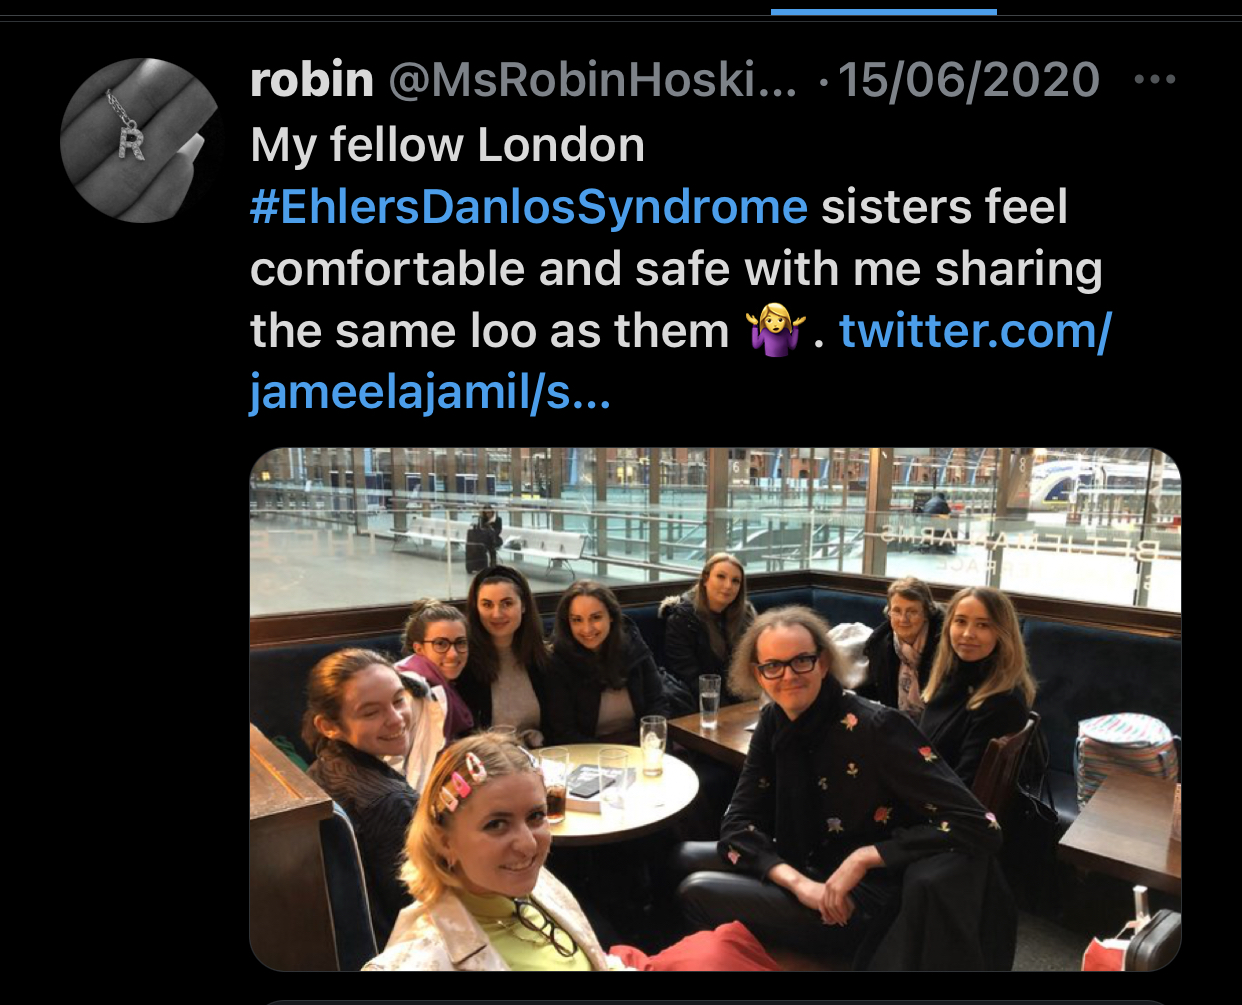This screenshot has width=1242, height=1005.
Task: Tap the 'the same loo as them' text
Action: pyautogui.click(x=490, y=331)
